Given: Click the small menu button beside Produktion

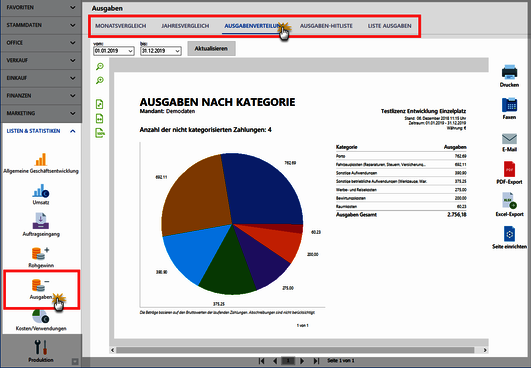Looking at the screenshot, I should point(75,362).
